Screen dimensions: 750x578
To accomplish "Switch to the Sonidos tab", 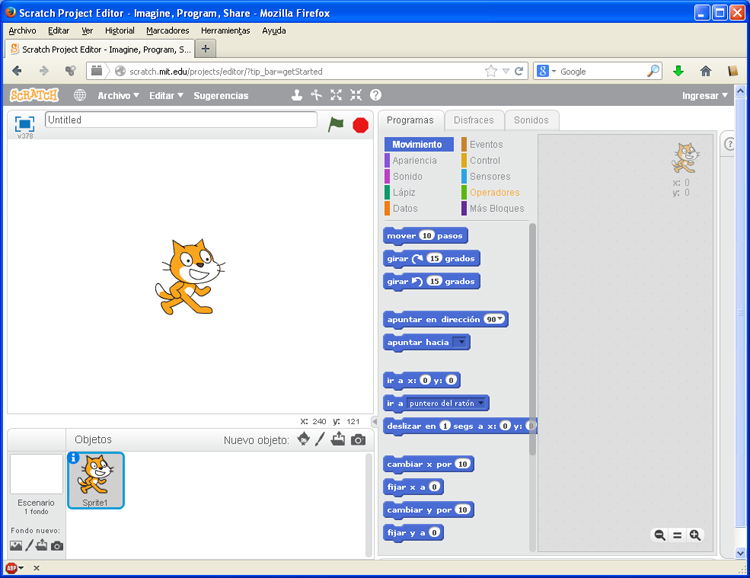I will pyautogui.click(x=531, y=120).
